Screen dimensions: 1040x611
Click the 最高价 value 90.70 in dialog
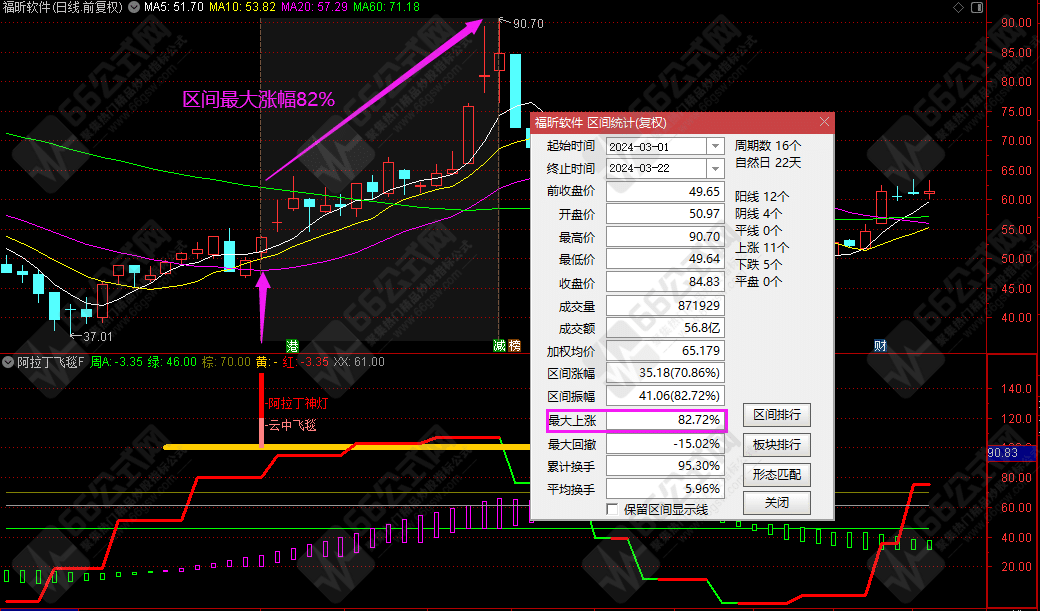[x=666, y=237]
